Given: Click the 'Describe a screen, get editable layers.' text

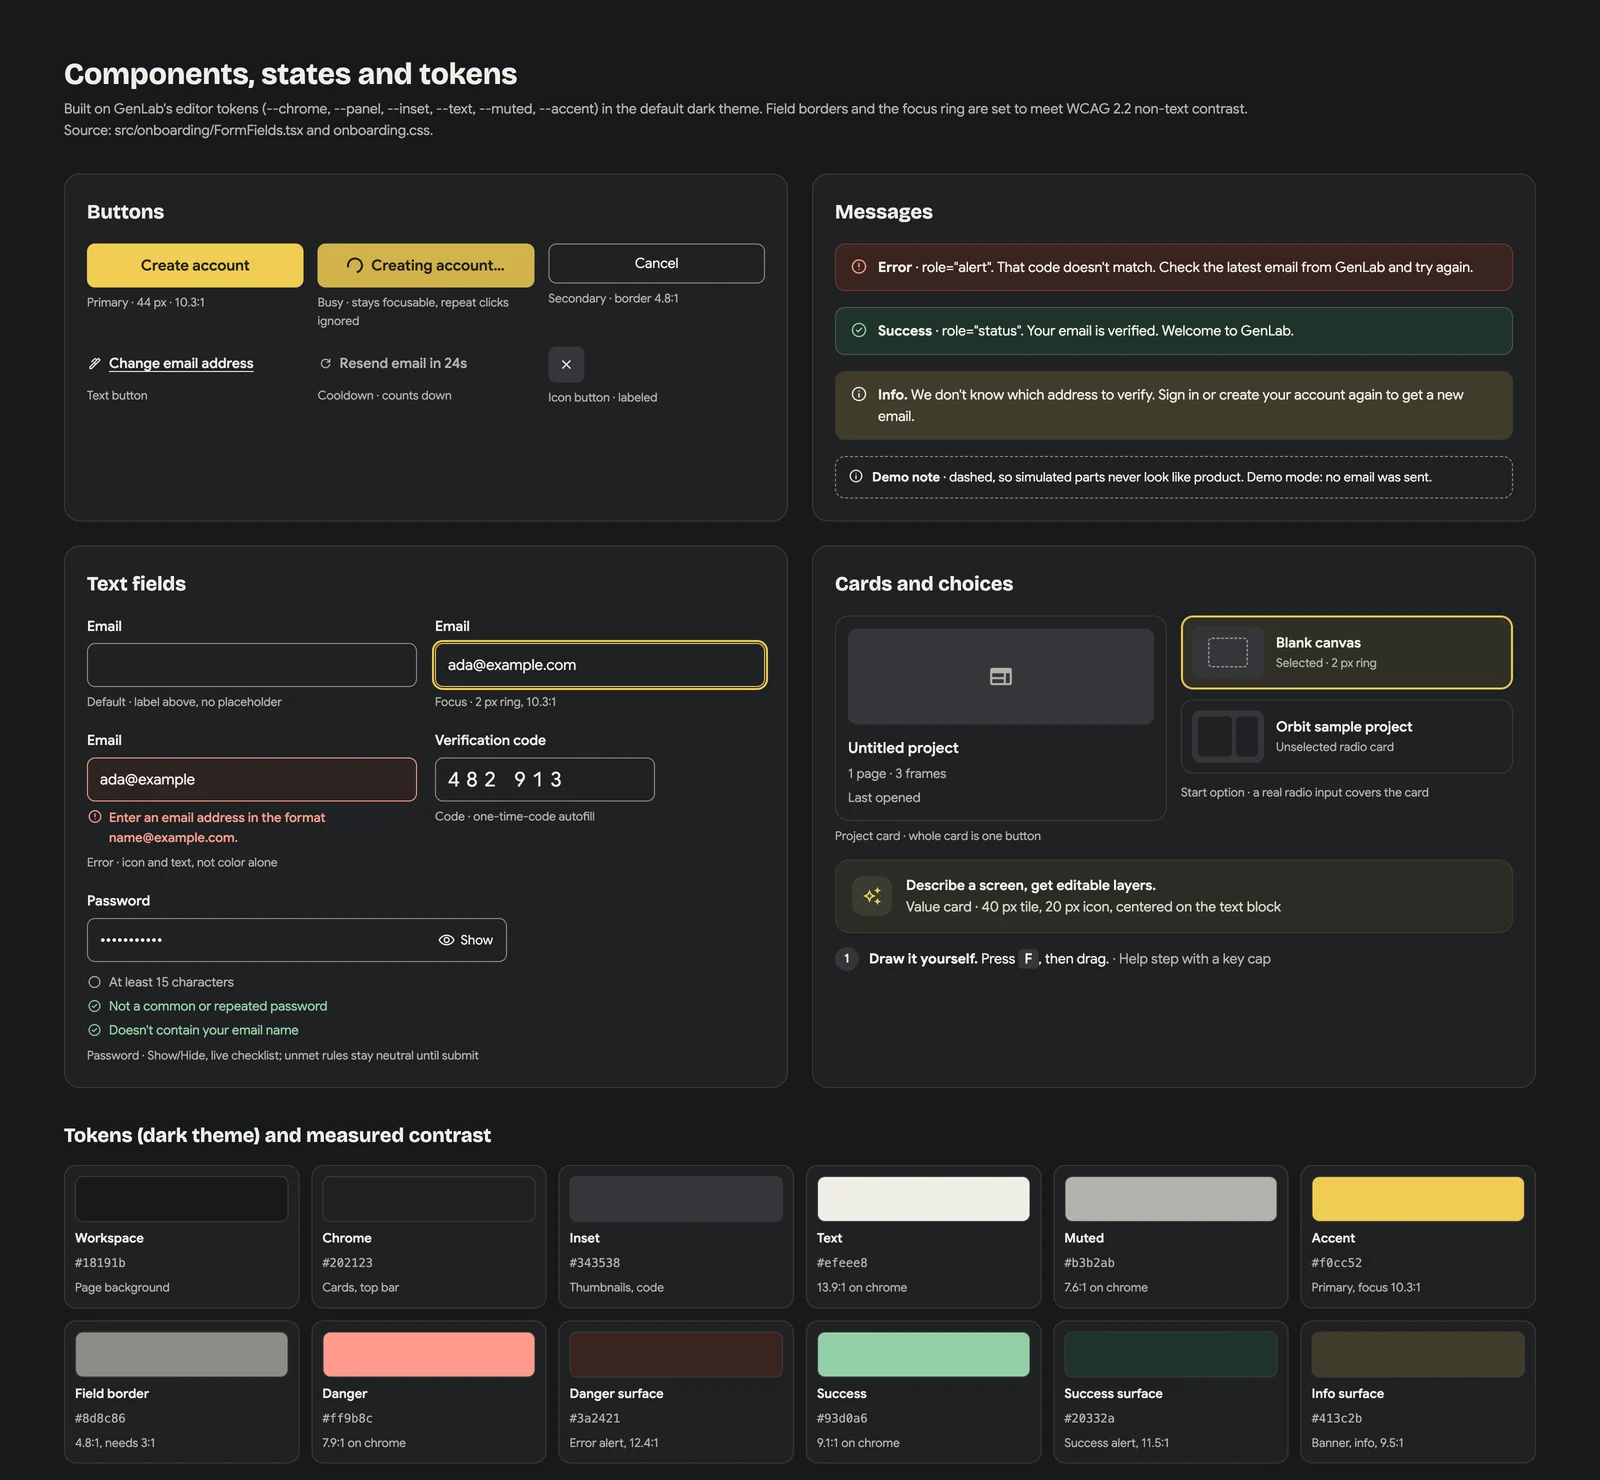Looking at the screenshot, I should 1031,885.
